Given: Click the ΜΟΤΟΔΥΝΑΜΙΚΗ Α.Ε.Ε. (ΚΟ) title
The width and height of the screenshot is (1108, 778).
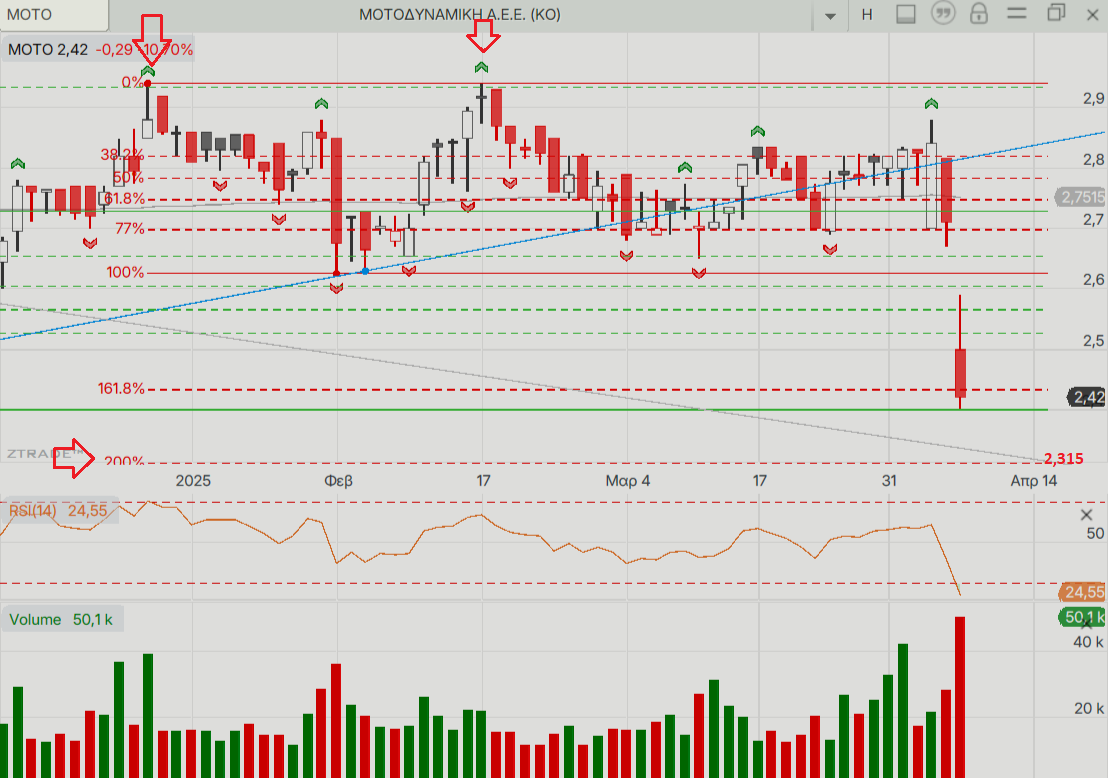Looking at the screenshot, I should pos(460,15).
